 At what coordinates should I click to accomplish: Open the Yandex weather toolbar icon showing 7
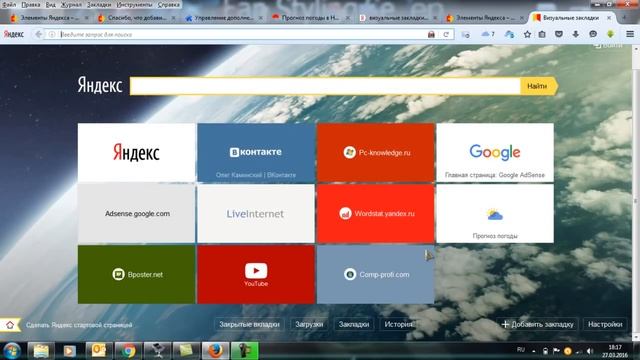(488, 34)
